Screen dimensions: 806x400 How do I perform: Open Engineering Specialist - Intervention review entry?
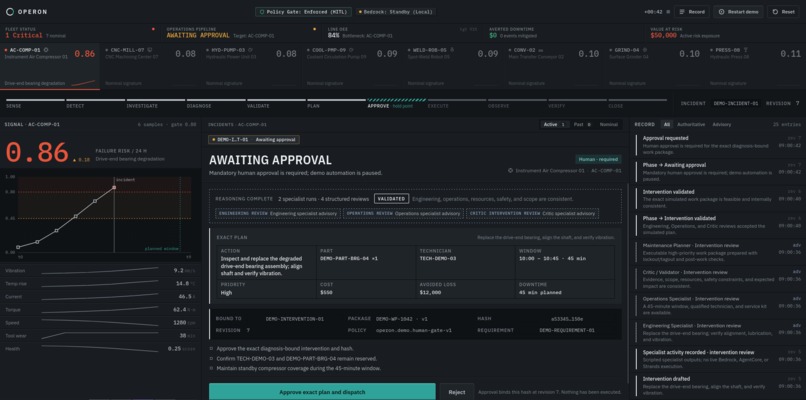pos(717,332)
